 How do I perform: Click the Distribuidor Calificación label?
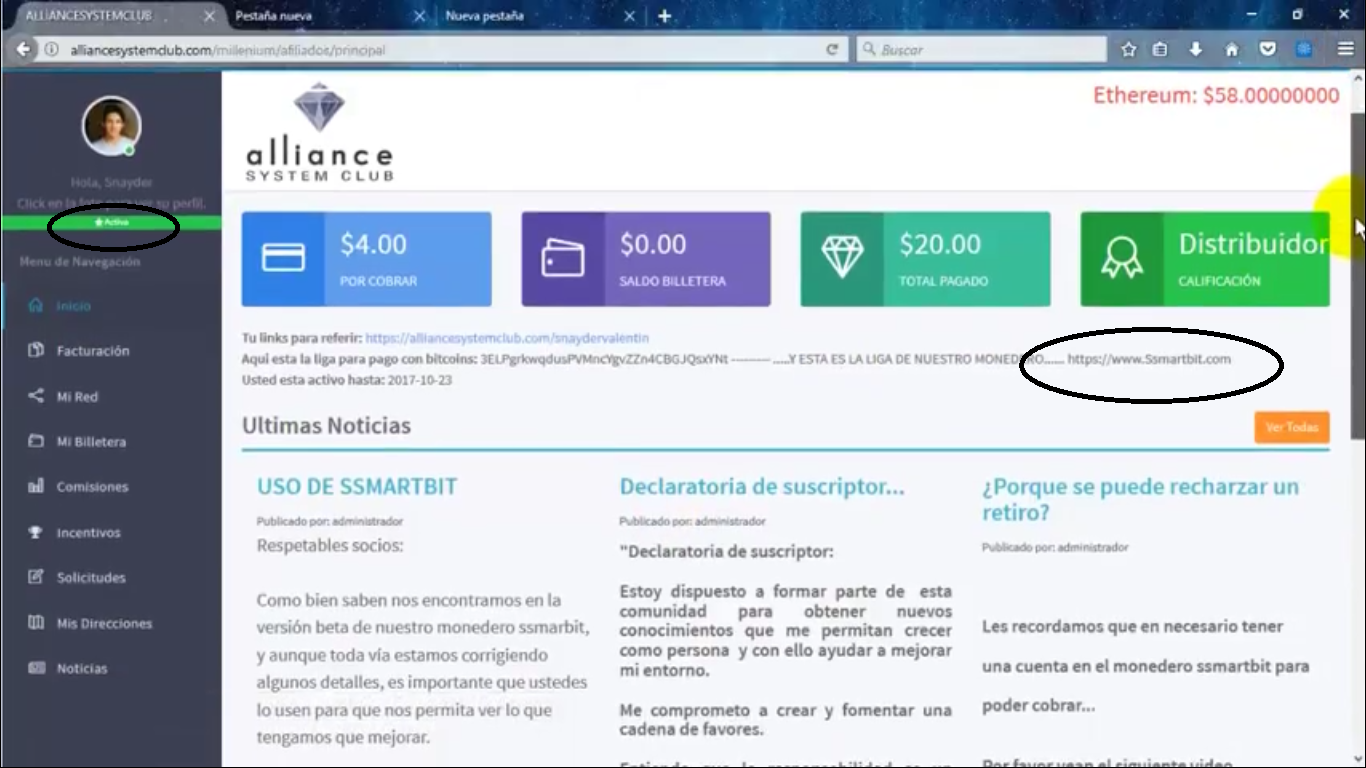(1253, 244)
